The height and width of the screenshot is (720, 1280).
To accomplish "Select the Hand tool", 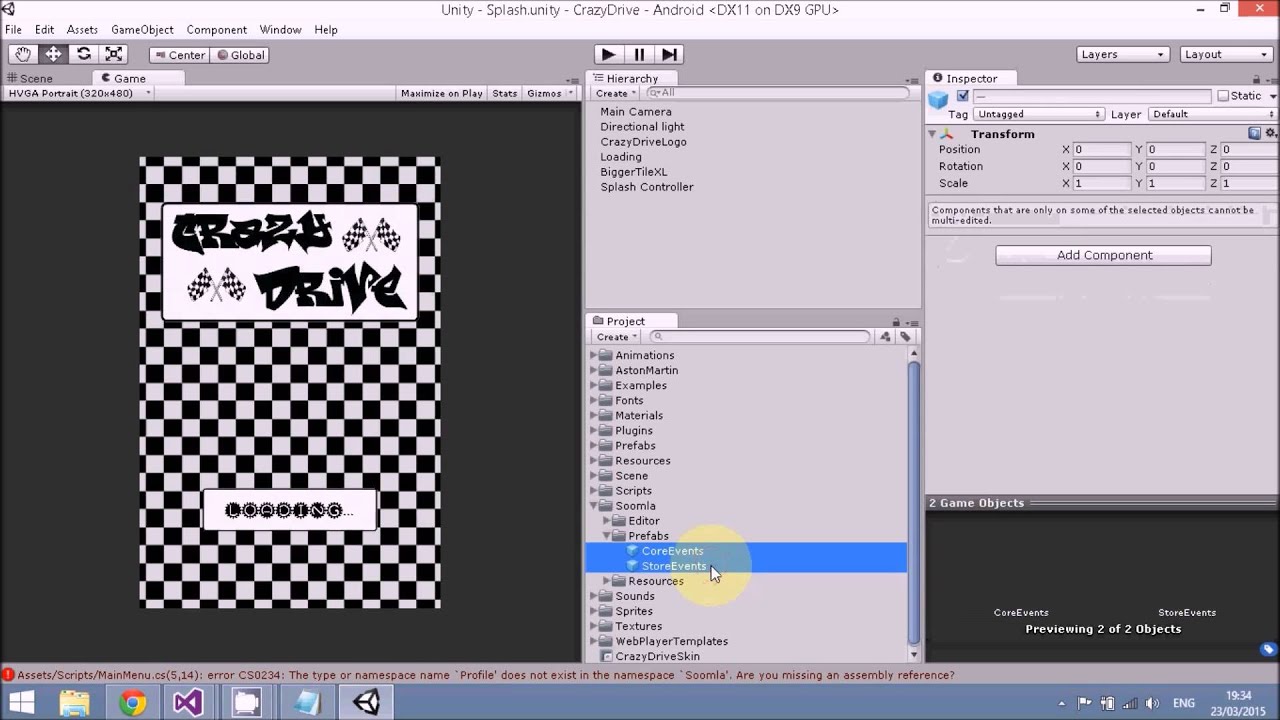I will coord(22,54).
